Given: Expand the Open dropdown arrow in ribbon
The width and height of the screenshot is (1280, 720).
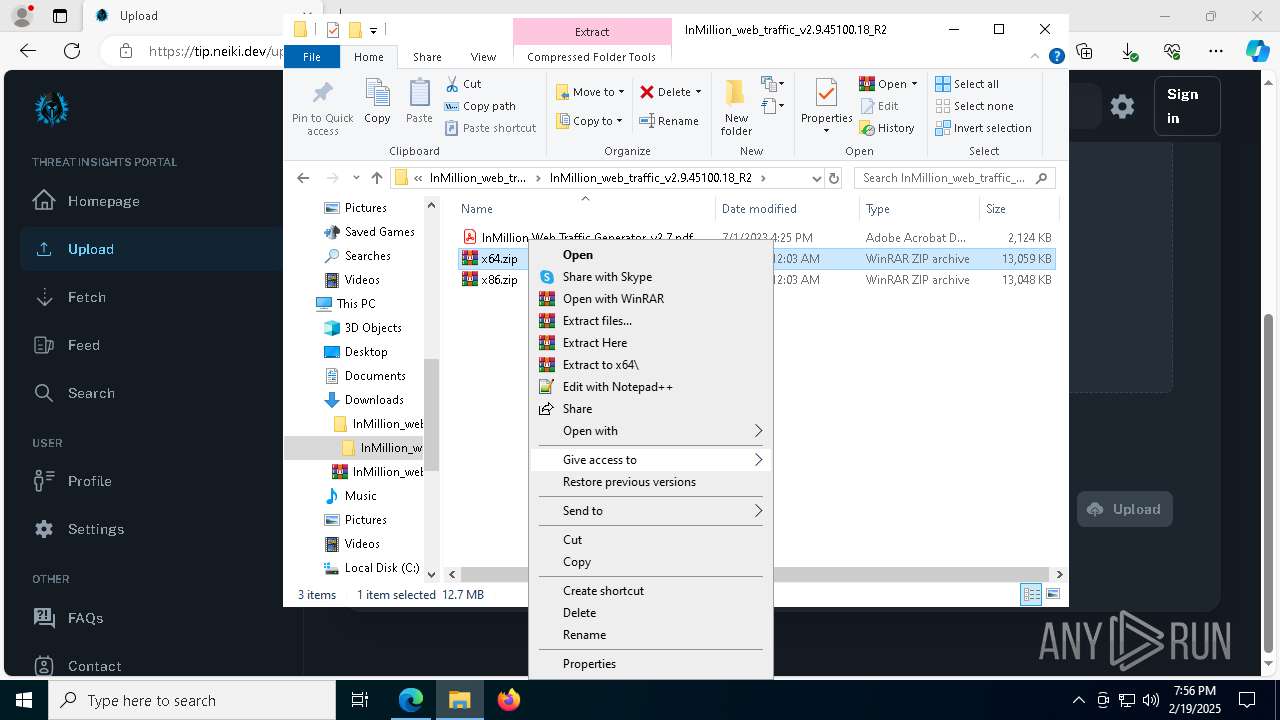Looking at the screenshot, I should (914, 84).
